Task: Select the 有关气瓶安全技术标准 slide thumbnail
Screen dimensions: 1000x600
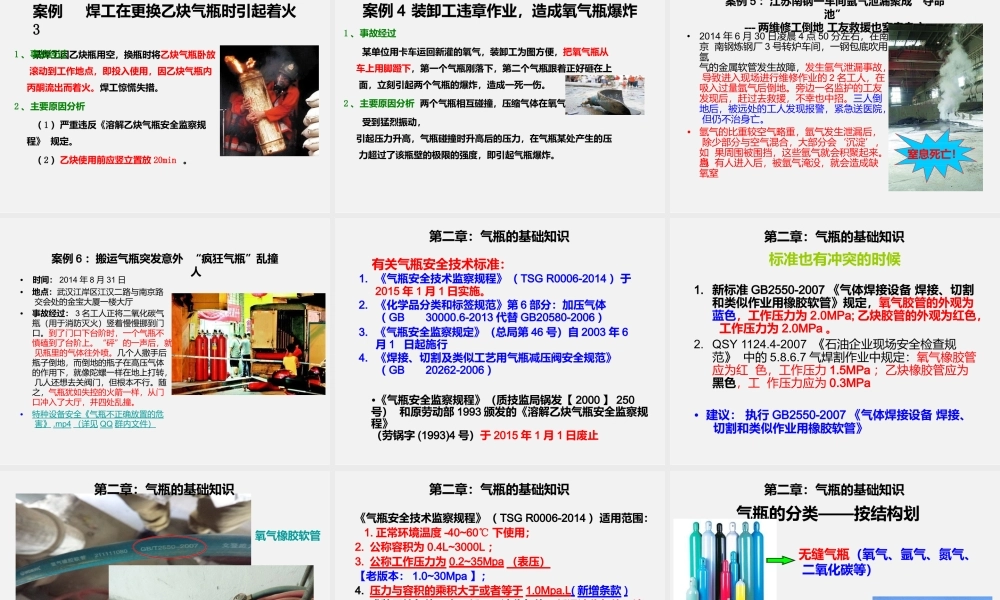Action: click(499, 342)
